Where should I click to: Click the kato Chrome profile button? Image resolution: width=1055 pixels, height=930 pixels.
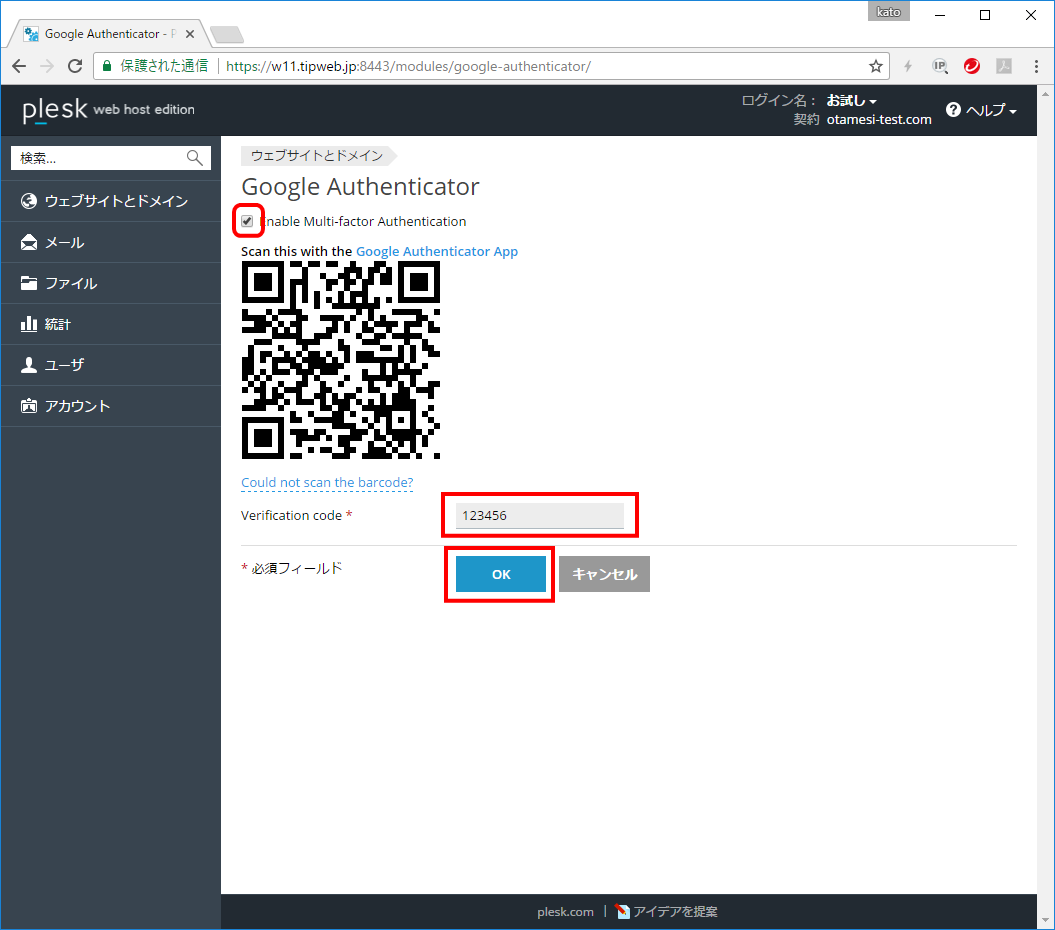tap(888, 12)
